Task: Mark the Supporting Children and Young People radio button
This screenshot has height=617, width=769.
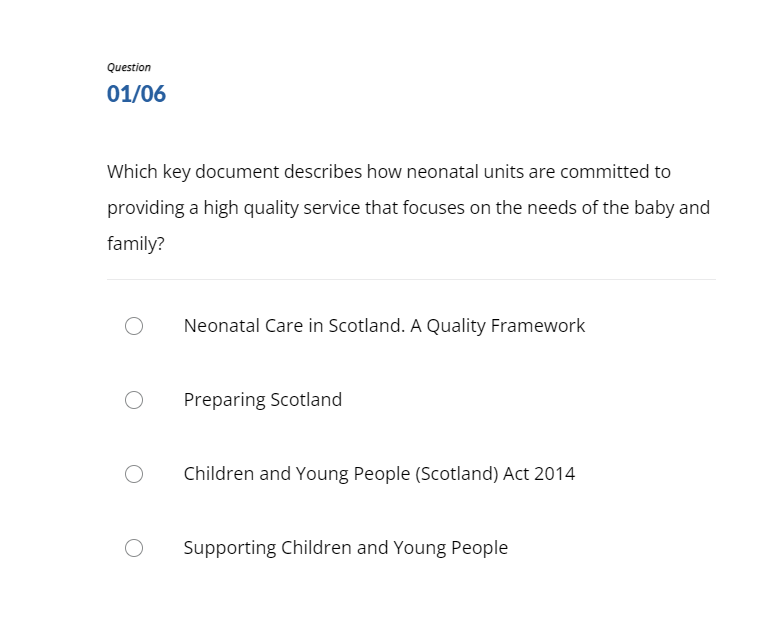Action: (134, 548)
